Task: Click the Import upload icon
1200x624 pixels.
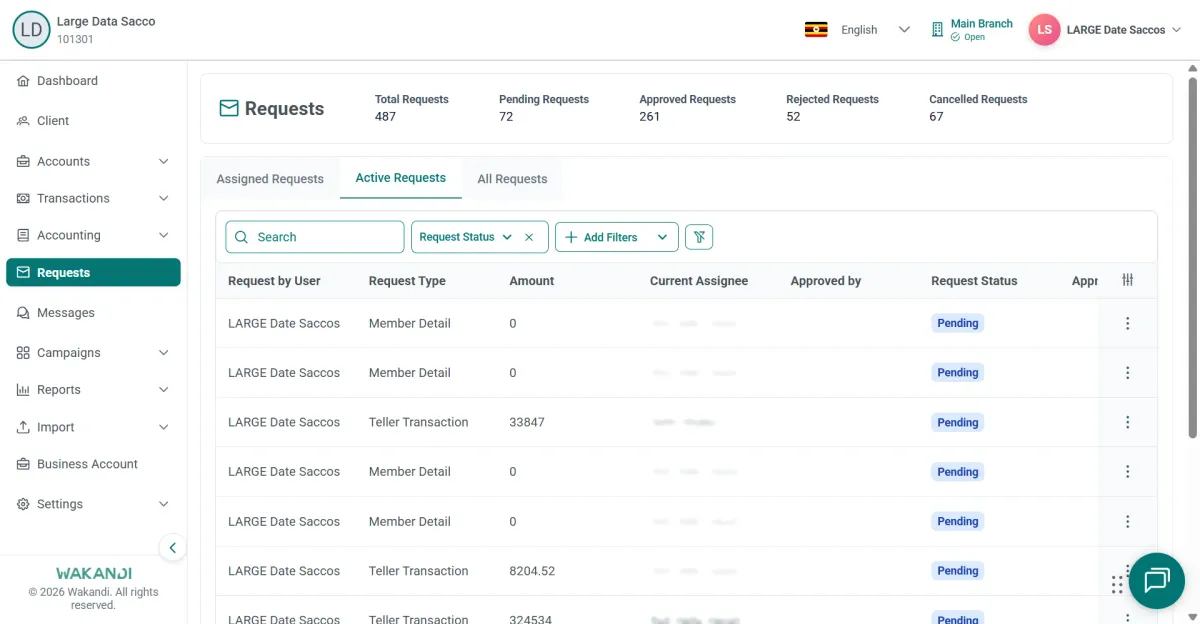Action: coord(23,427)
